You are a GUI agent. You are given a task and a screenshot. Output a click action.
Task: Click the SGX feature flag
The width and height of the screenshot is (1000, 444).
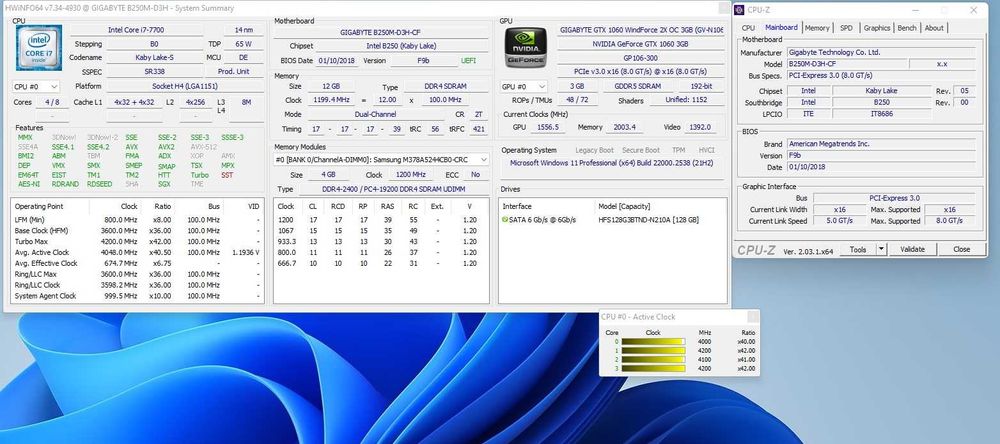click(x=164, y=184)
